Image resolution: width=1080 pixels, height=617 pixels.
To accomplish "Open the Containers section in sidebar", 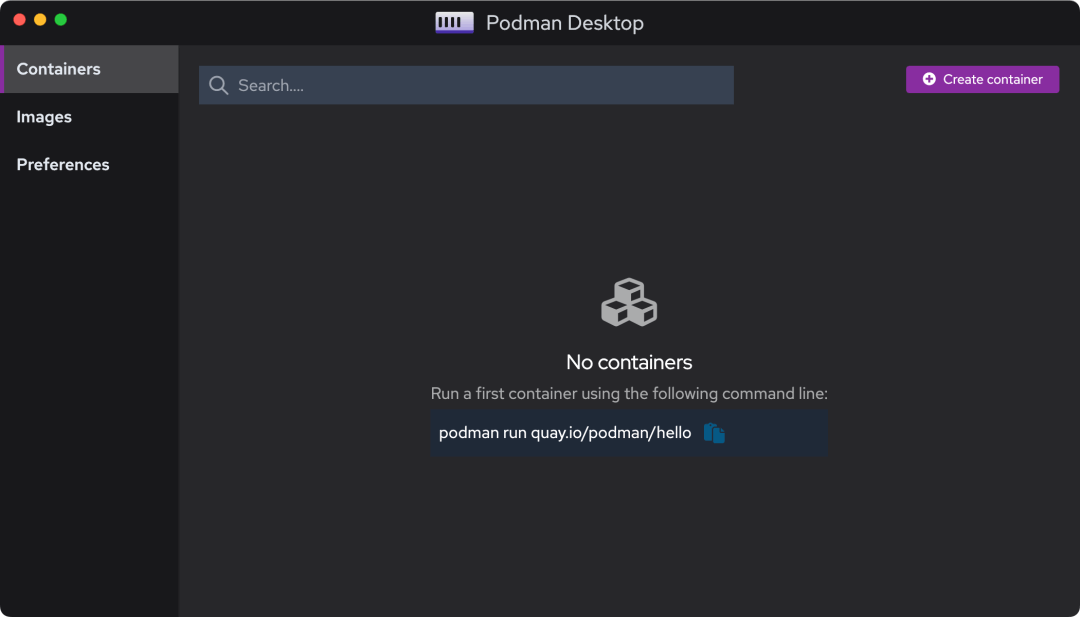I will 90,69.
